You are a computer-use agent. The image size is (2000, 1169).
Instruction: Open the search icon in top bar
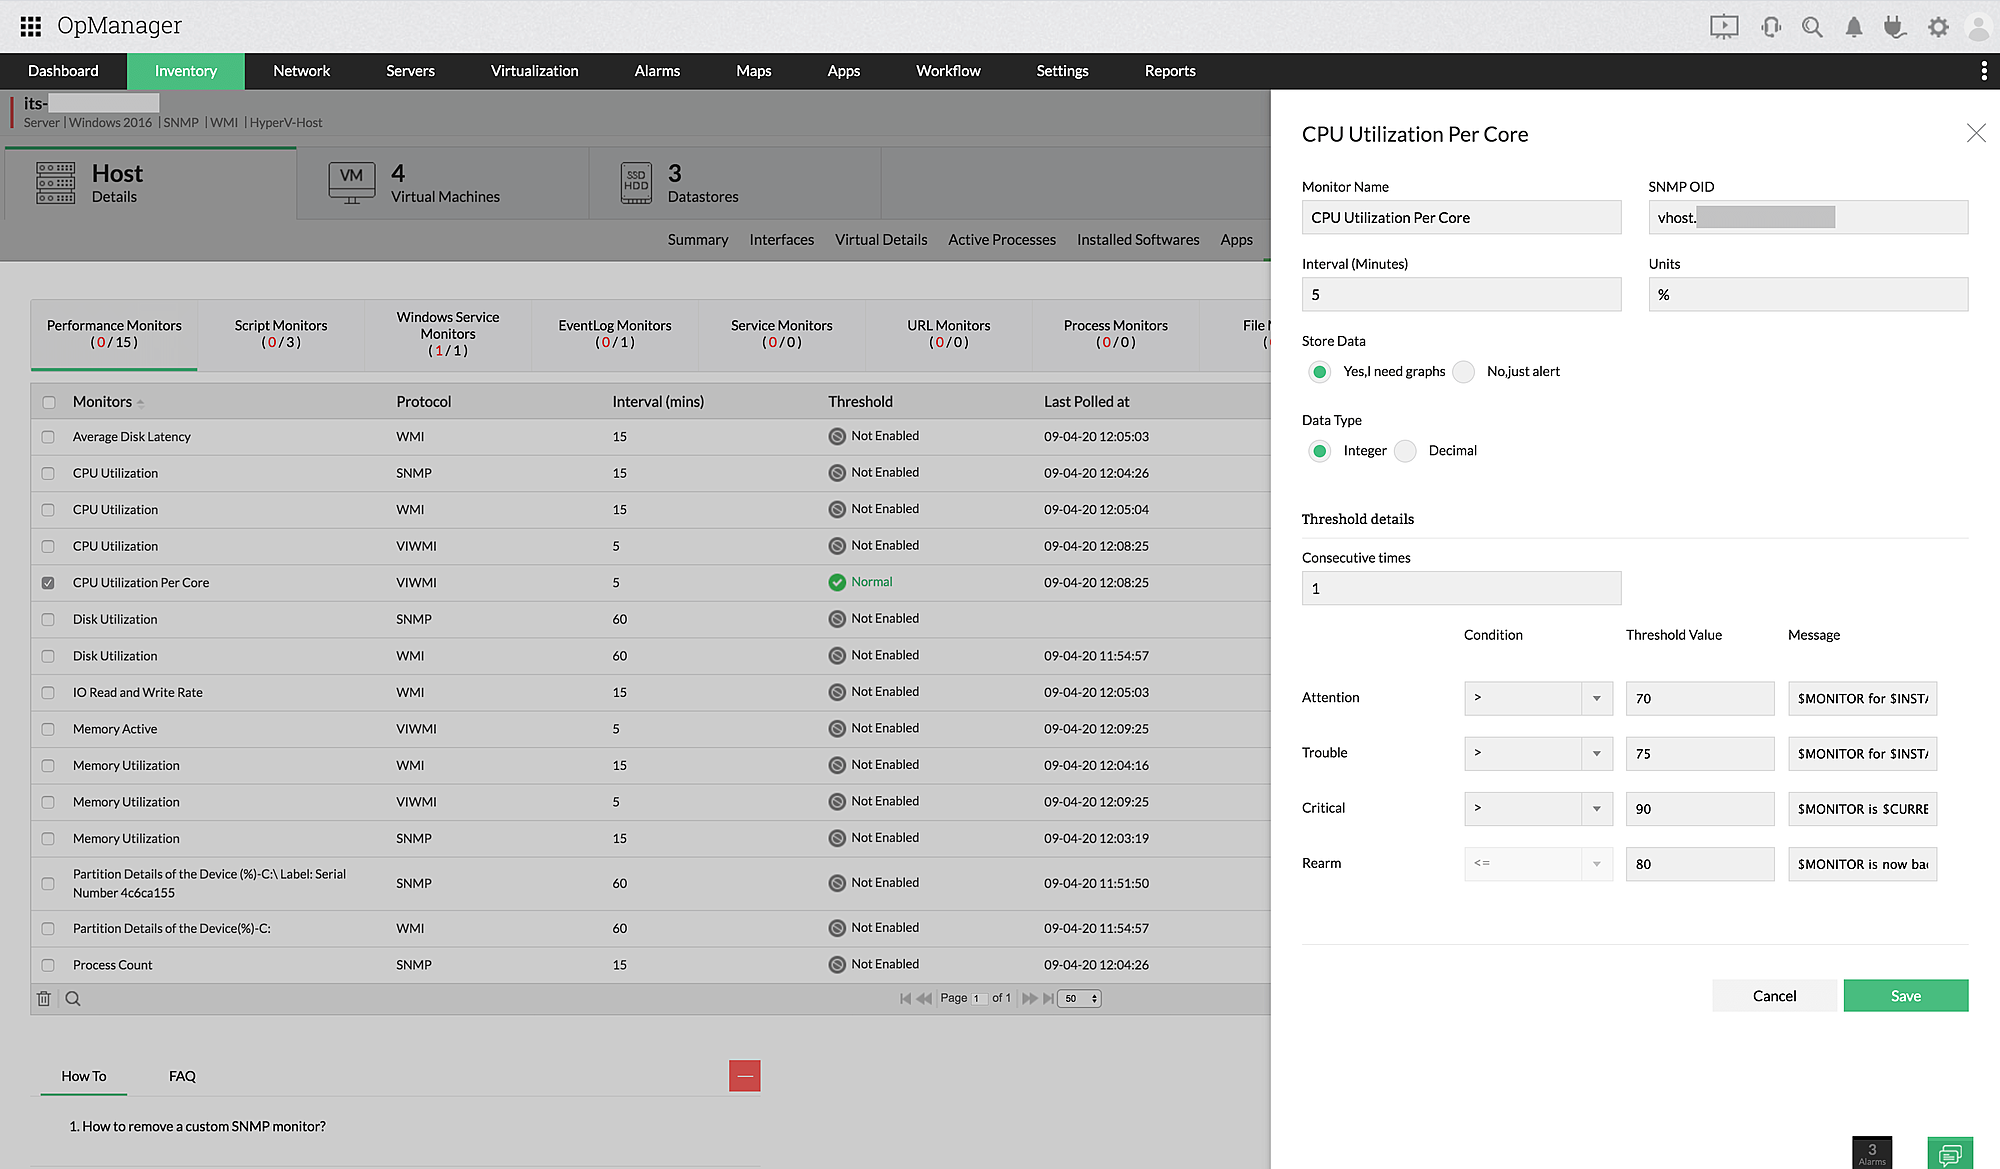[1812, 25]
